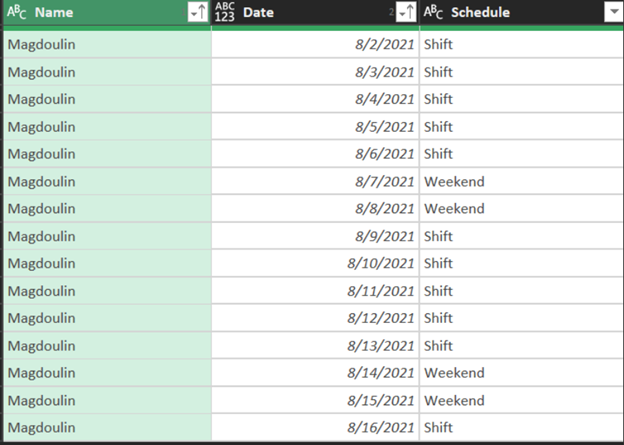Screen dimensions: 624x445
Task: Click the Weekend cell for 8/7/2021
Action: 522,182
